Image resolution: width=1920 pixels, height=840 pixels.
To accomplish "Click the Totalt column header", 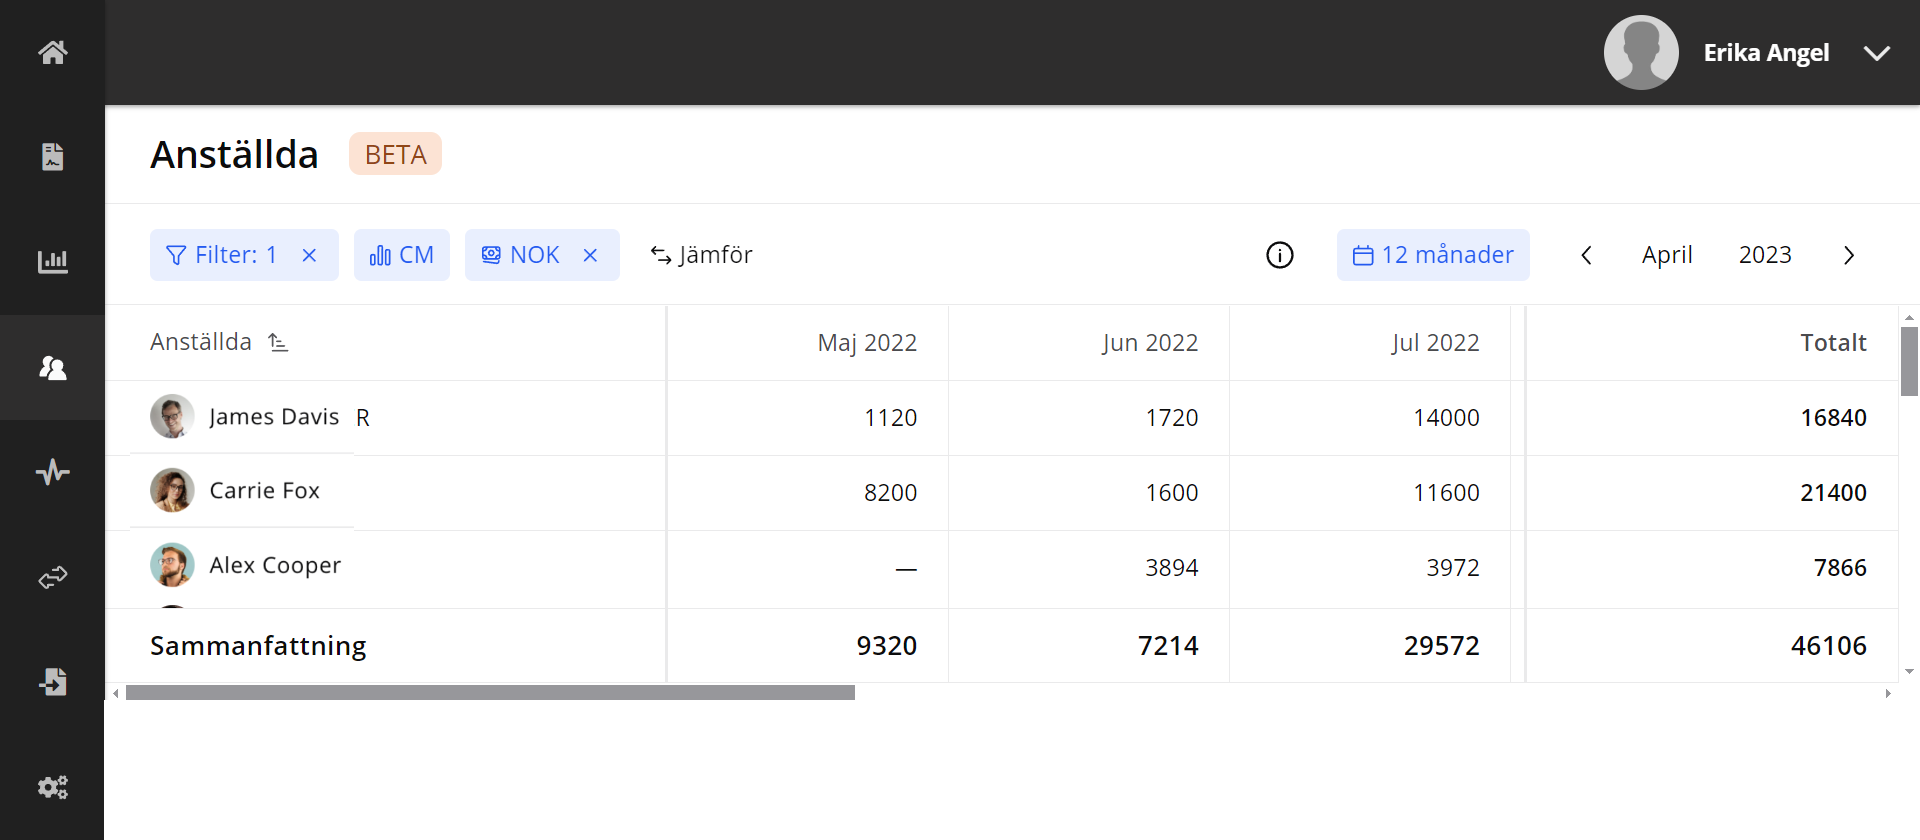I will (1833, 343).
